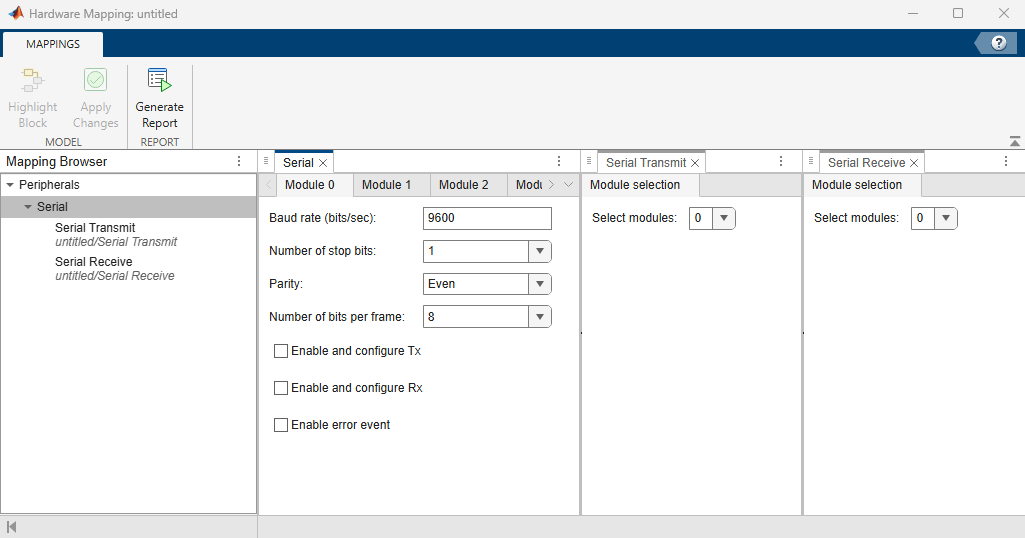The width and height of the screenshot is (1025, 538).
Task: Select Module selection tab in Serial Transmit
Action: 640,185
